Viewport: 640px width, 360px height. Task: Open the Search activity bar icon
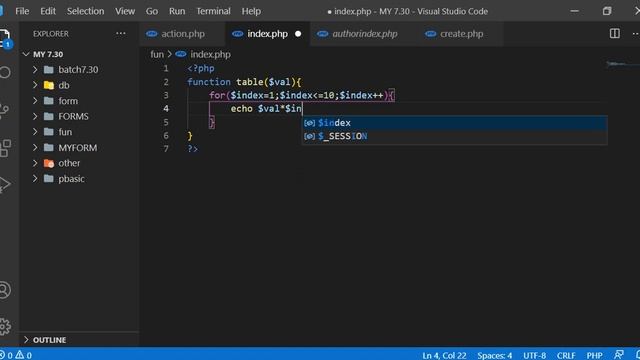pyautogui.click(x=4, y=73)
